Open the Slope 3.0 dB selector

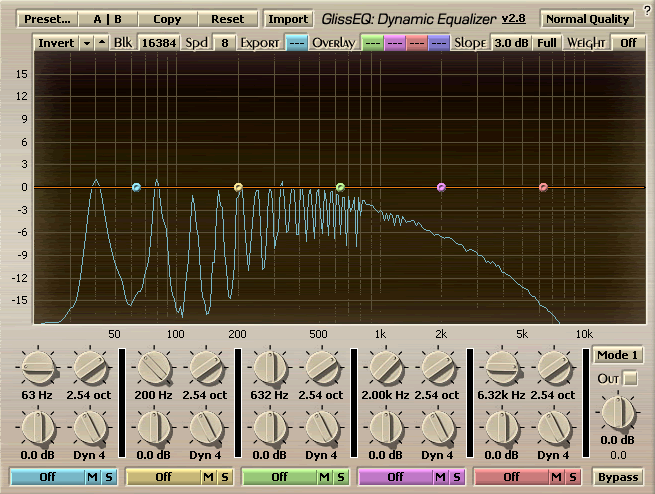coord(511,43)
